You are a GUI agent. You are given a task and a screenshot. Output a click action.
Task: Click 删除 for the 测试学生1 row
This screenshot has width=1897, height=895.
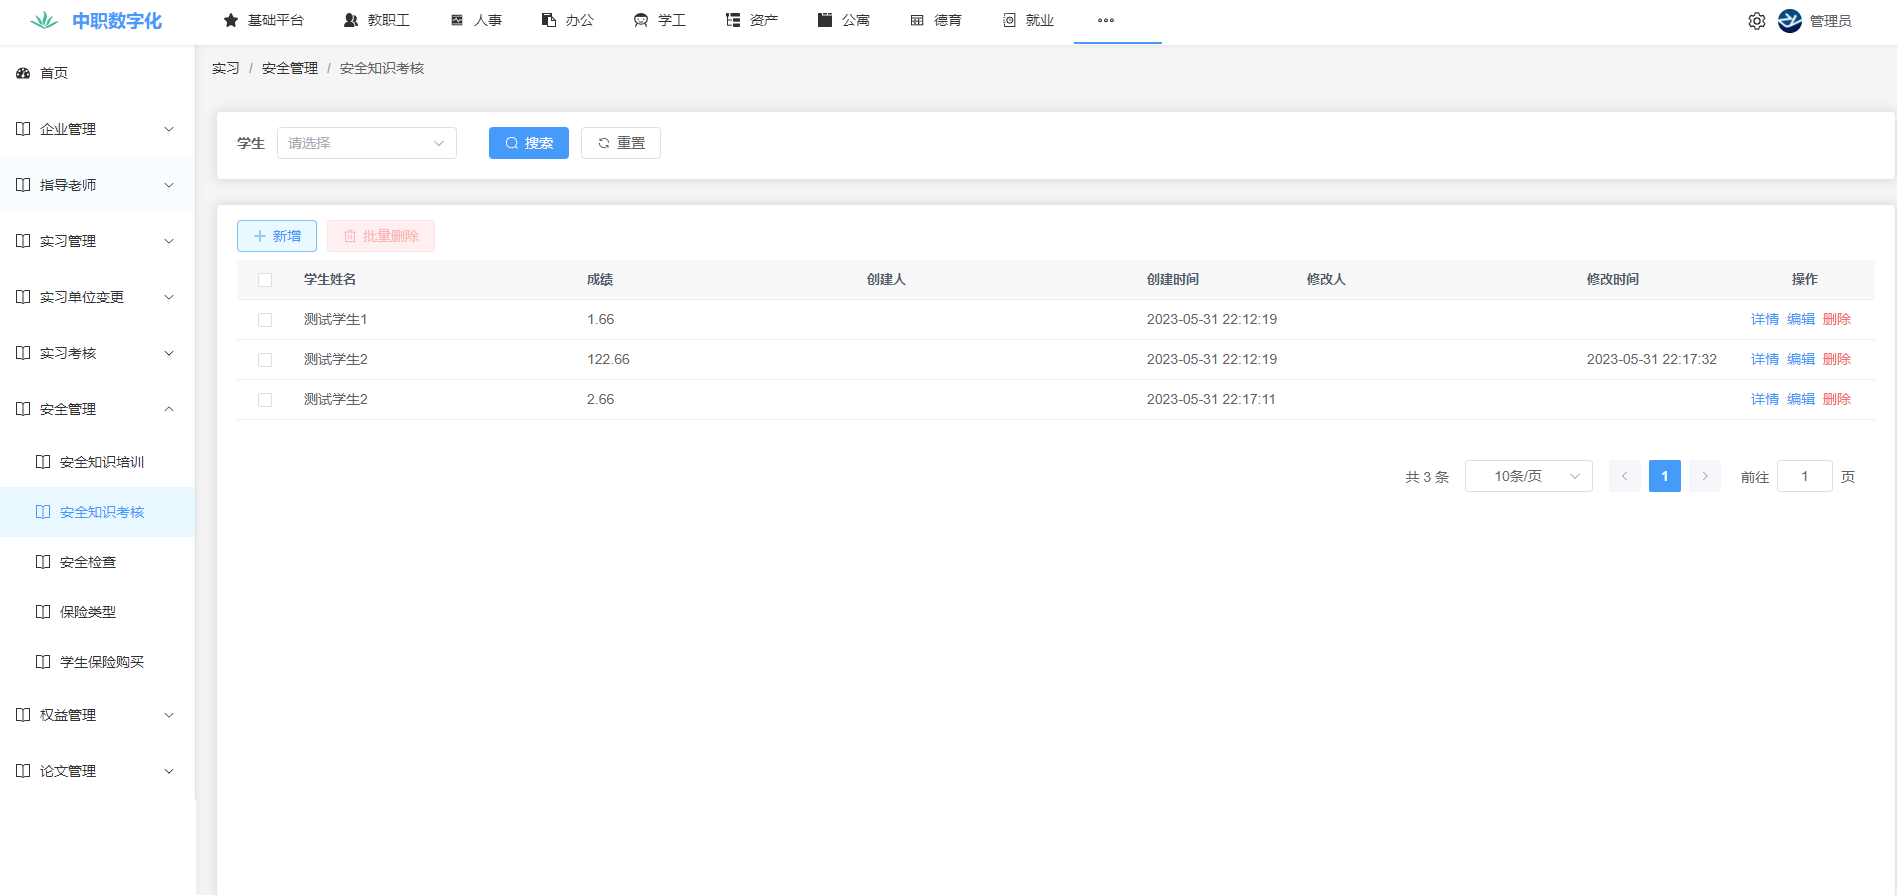[x=1836, y=319]
